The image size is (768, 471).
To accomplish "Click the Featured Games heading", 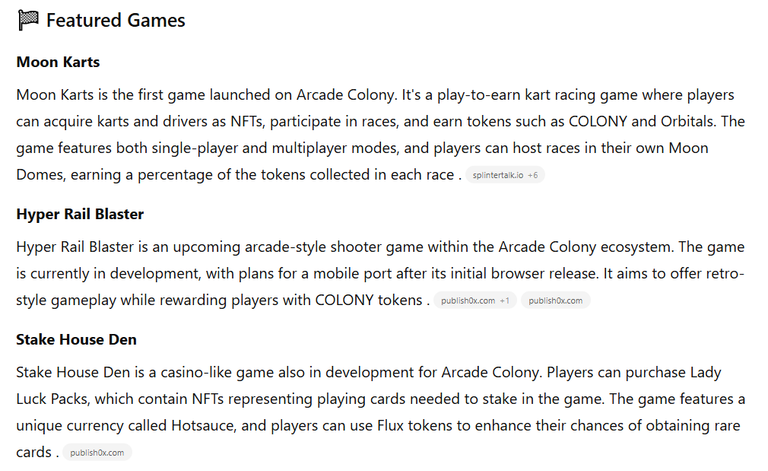I will click(116, 21).
